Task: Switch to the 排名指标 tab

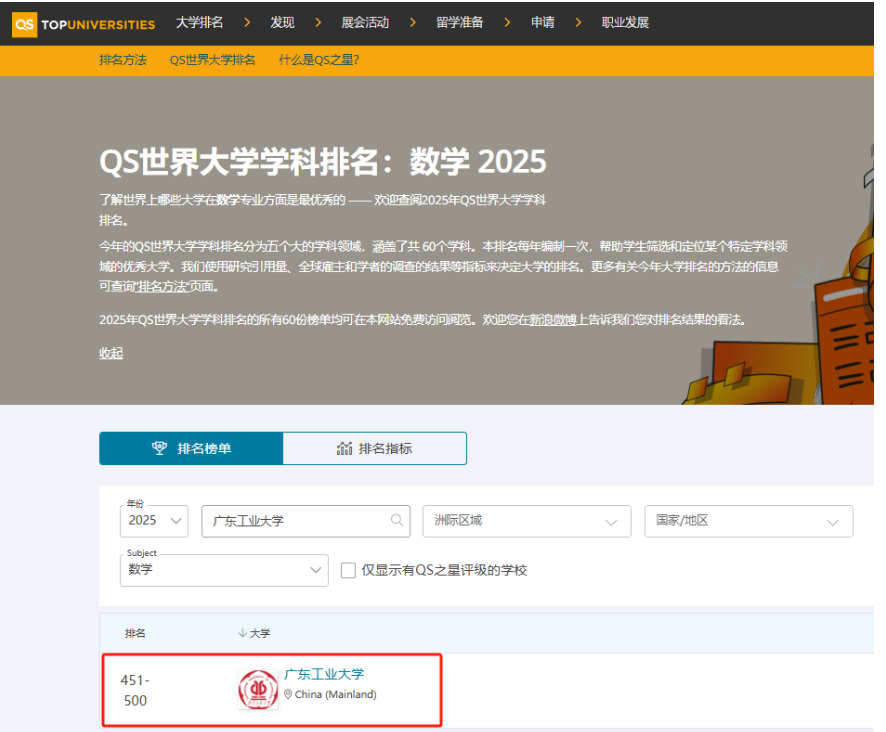Action: point(374,448)
